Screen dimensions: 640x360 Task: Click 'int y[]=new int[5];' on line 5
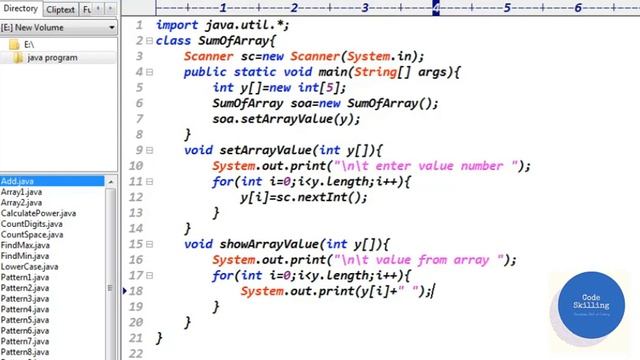tap(279, 88)
